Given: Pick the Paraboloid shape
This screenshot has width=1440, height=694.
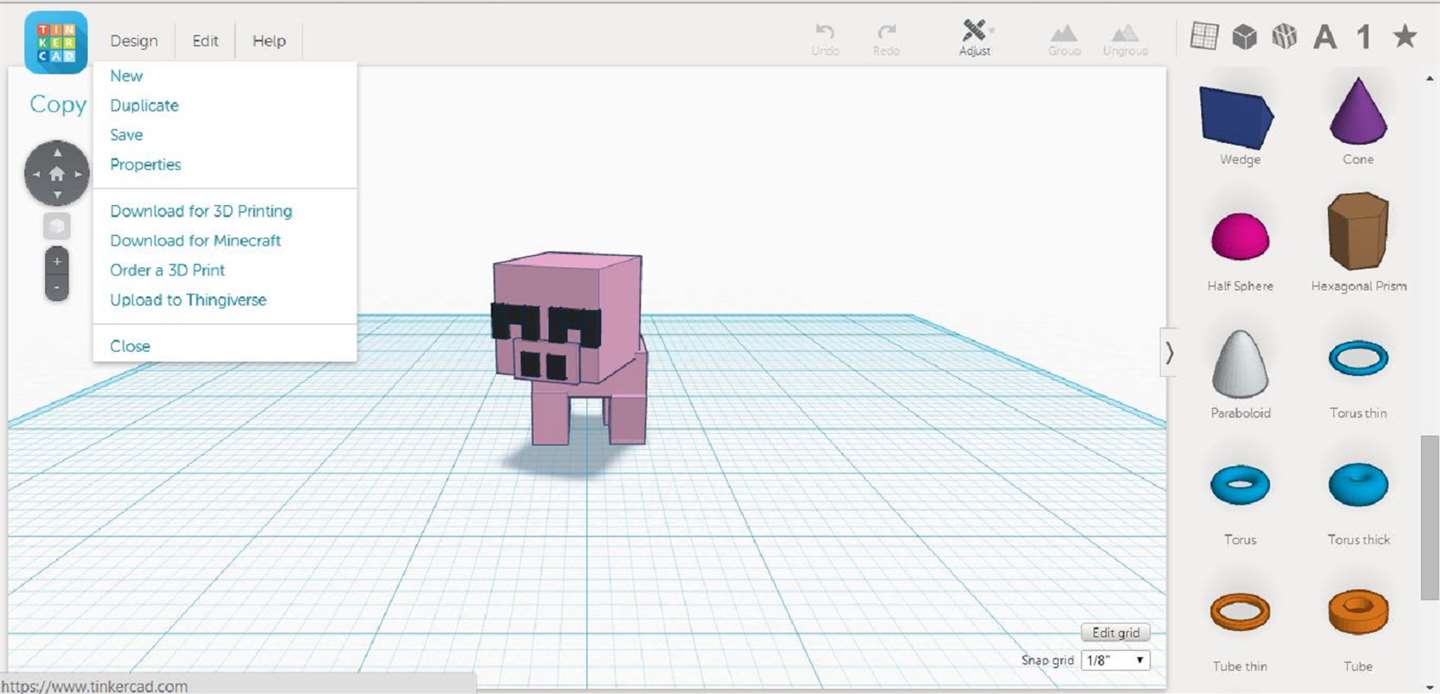Looking at the screenshot, I should point(1240,363).
